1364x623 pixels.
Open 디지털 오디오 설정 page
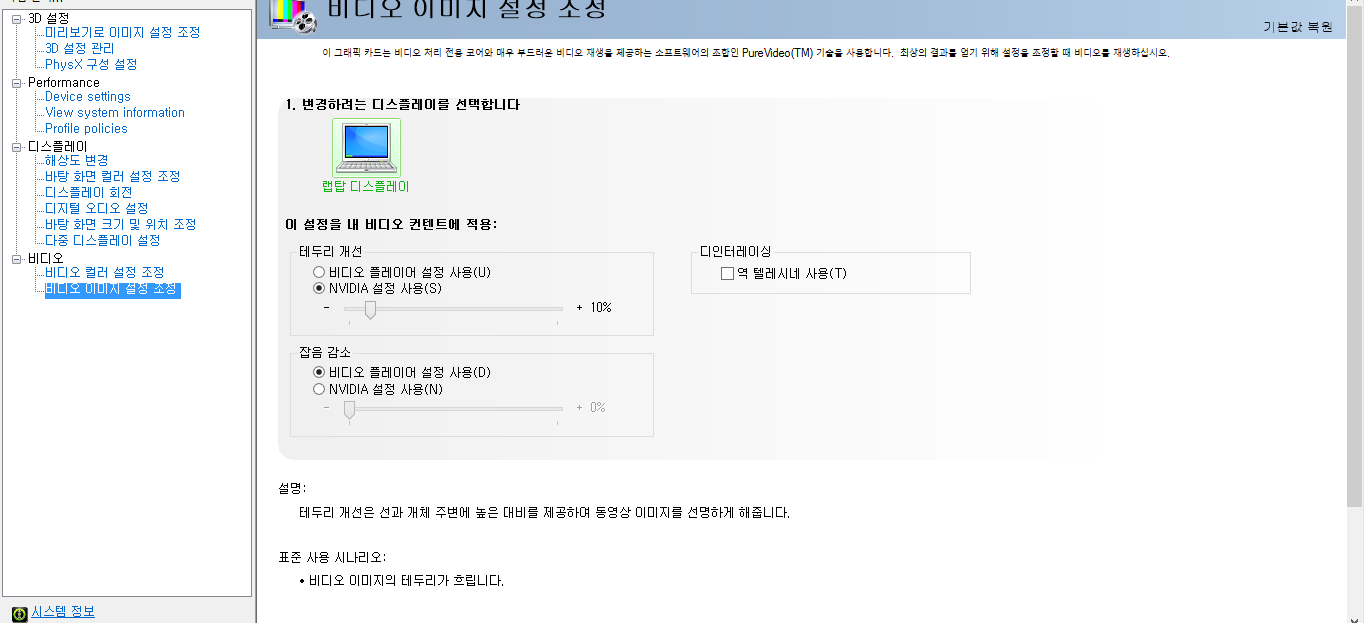(x=96, y=209)
